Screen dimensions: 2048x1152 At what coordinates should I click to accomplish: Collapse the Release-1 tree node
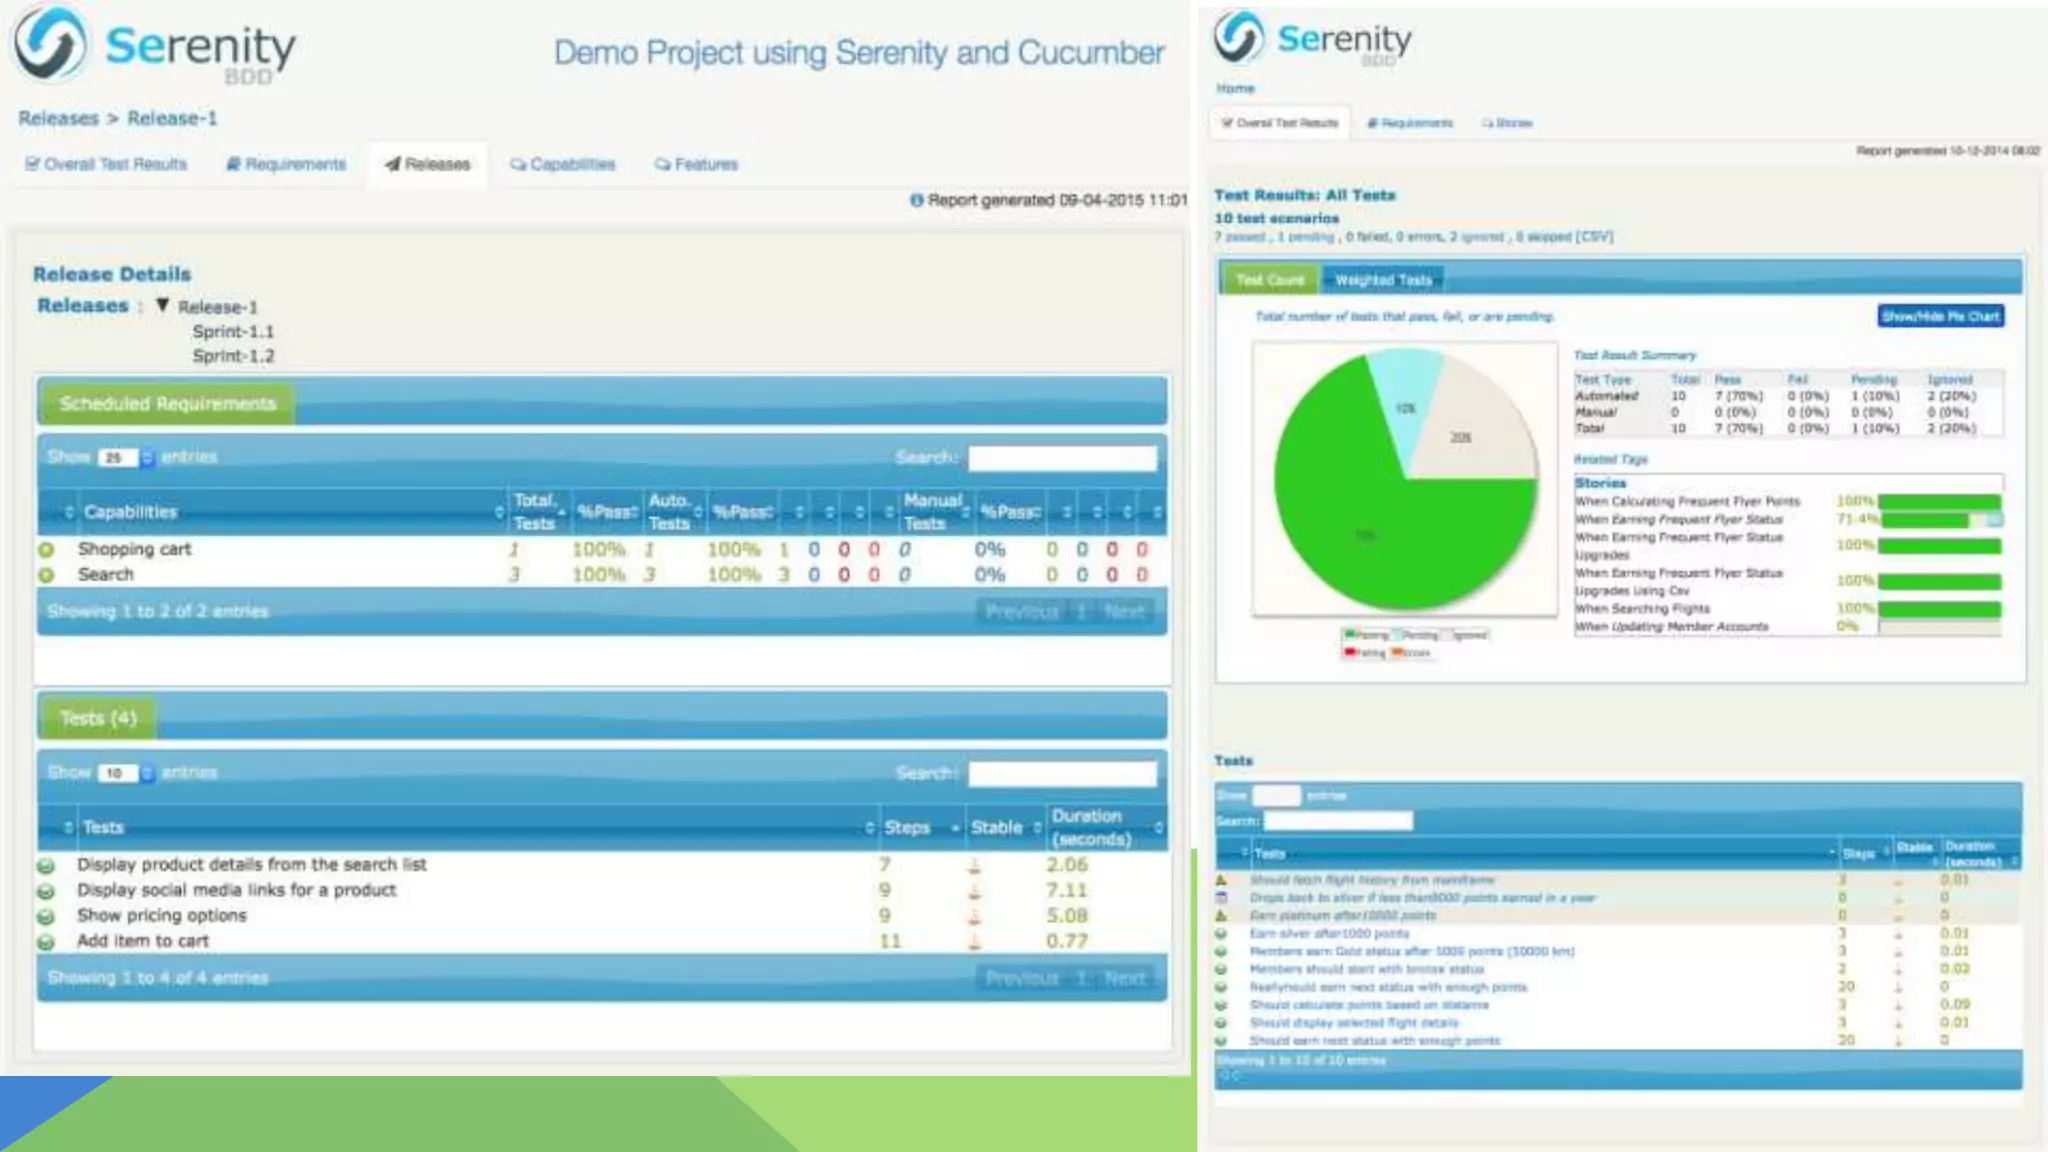tap(162, 306)
